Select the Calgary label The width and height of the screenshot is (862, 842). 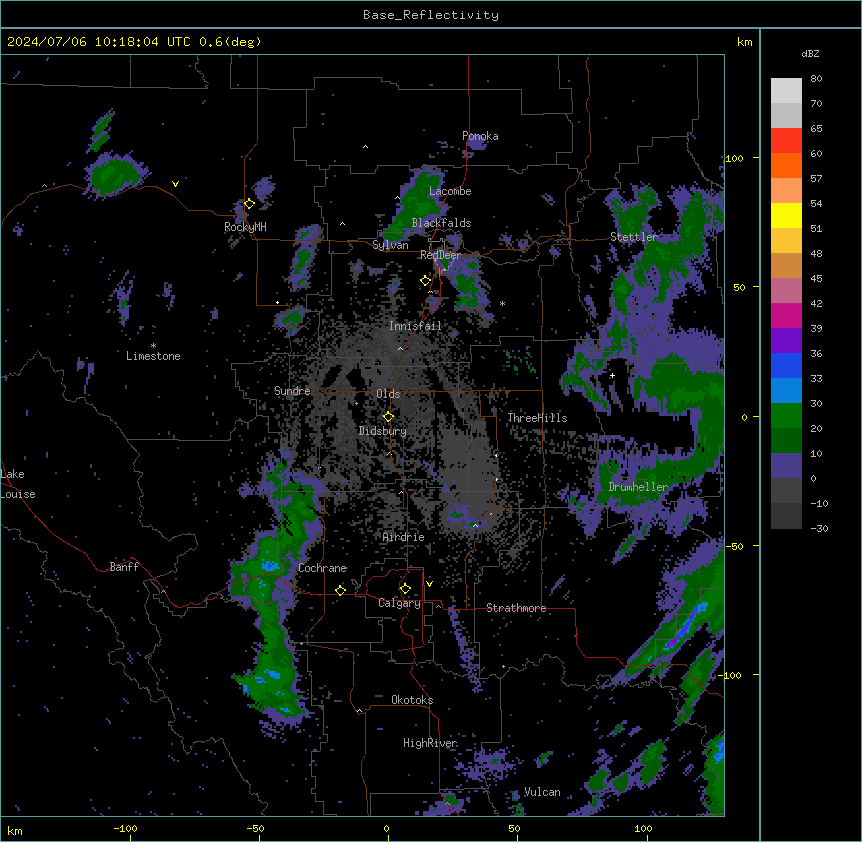click(399, 603)
